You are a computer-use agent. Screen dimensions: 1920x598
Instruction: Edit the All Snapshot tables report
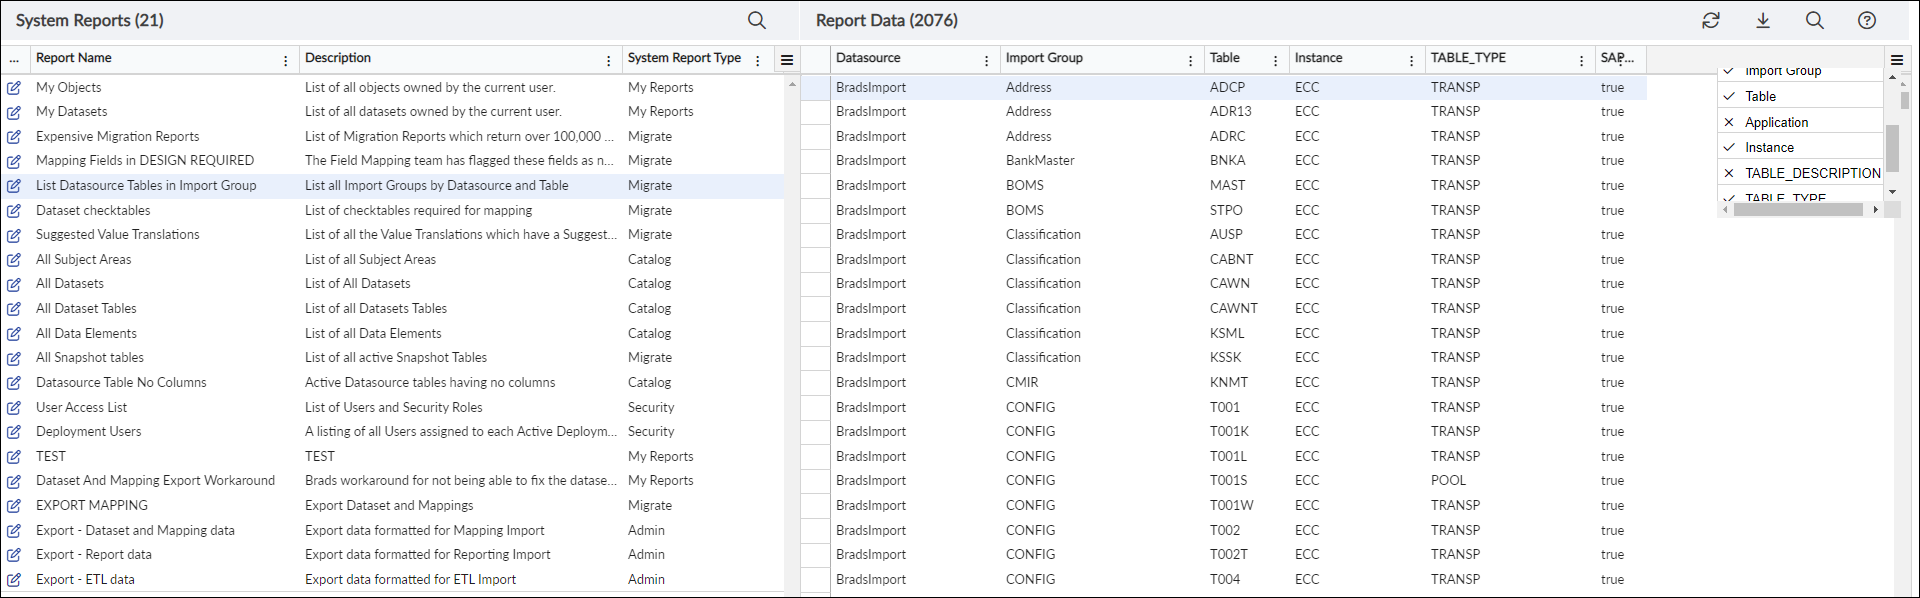pos(14,358)
